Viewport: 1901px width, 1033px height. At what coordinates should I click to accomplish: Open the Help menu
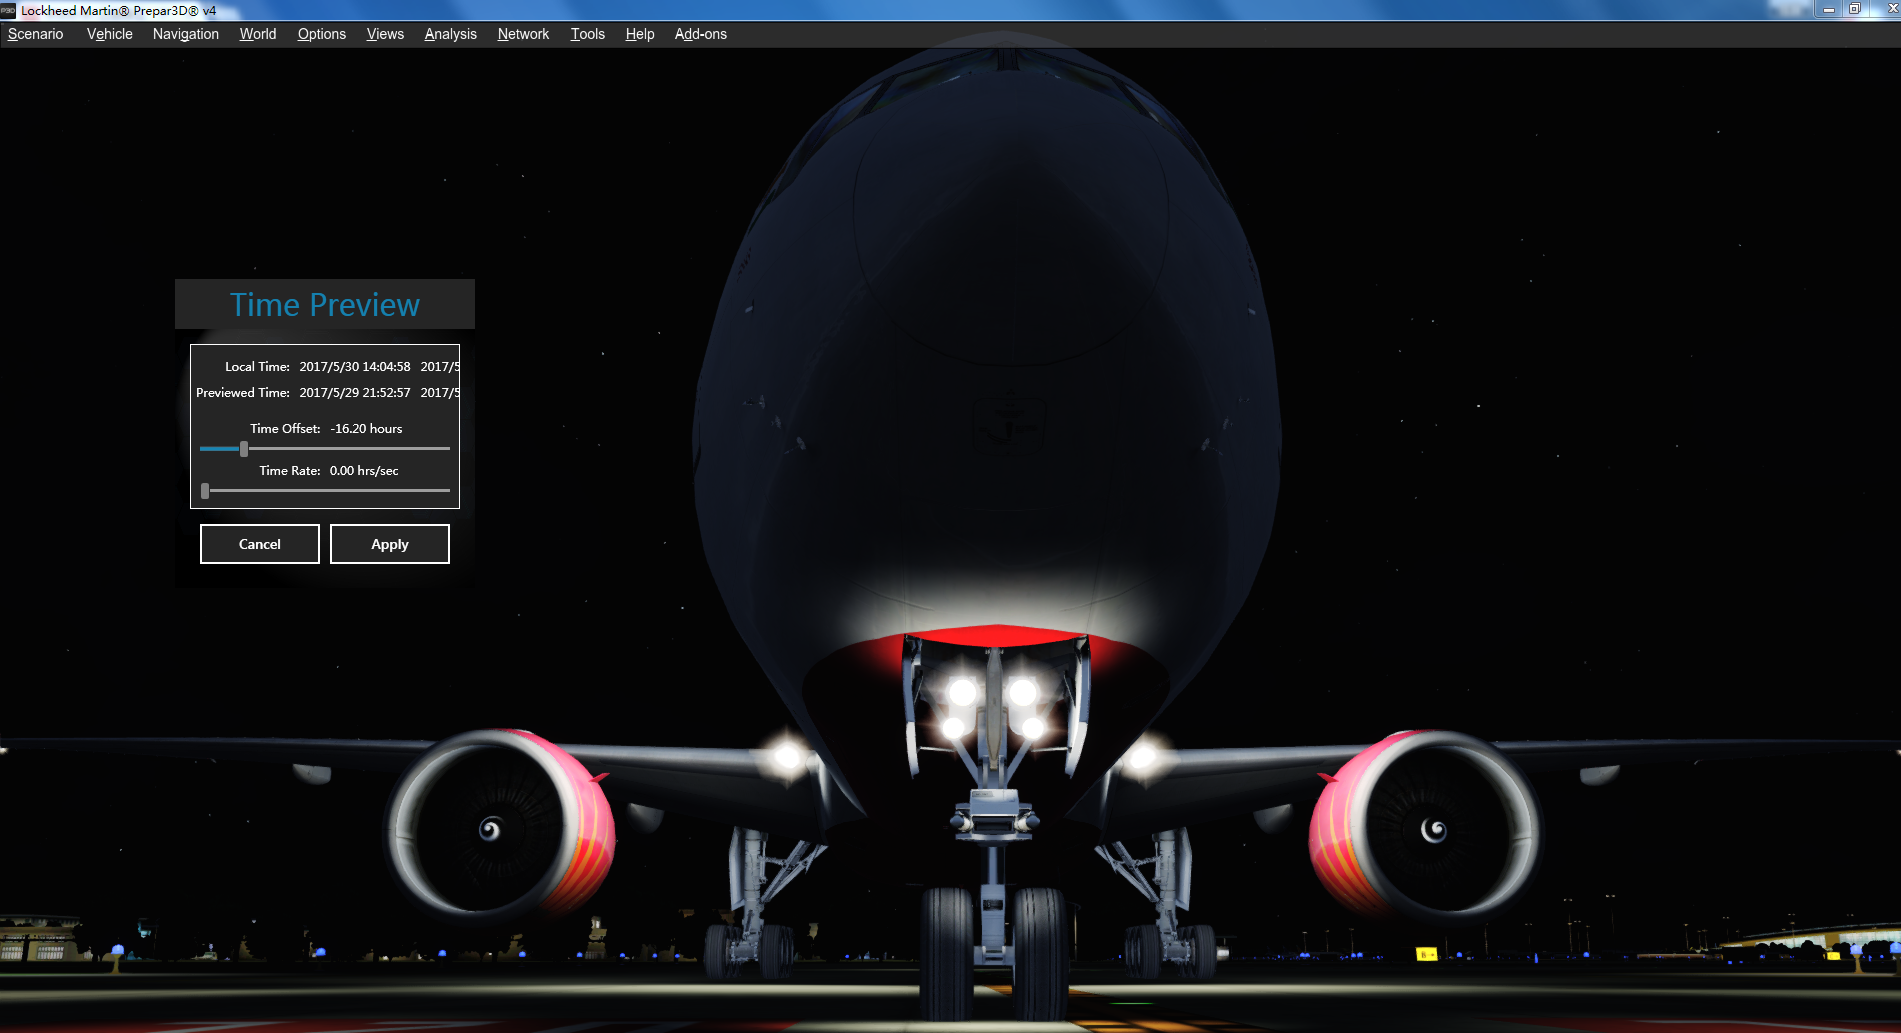pyautogui.click(x=639, y=34)
